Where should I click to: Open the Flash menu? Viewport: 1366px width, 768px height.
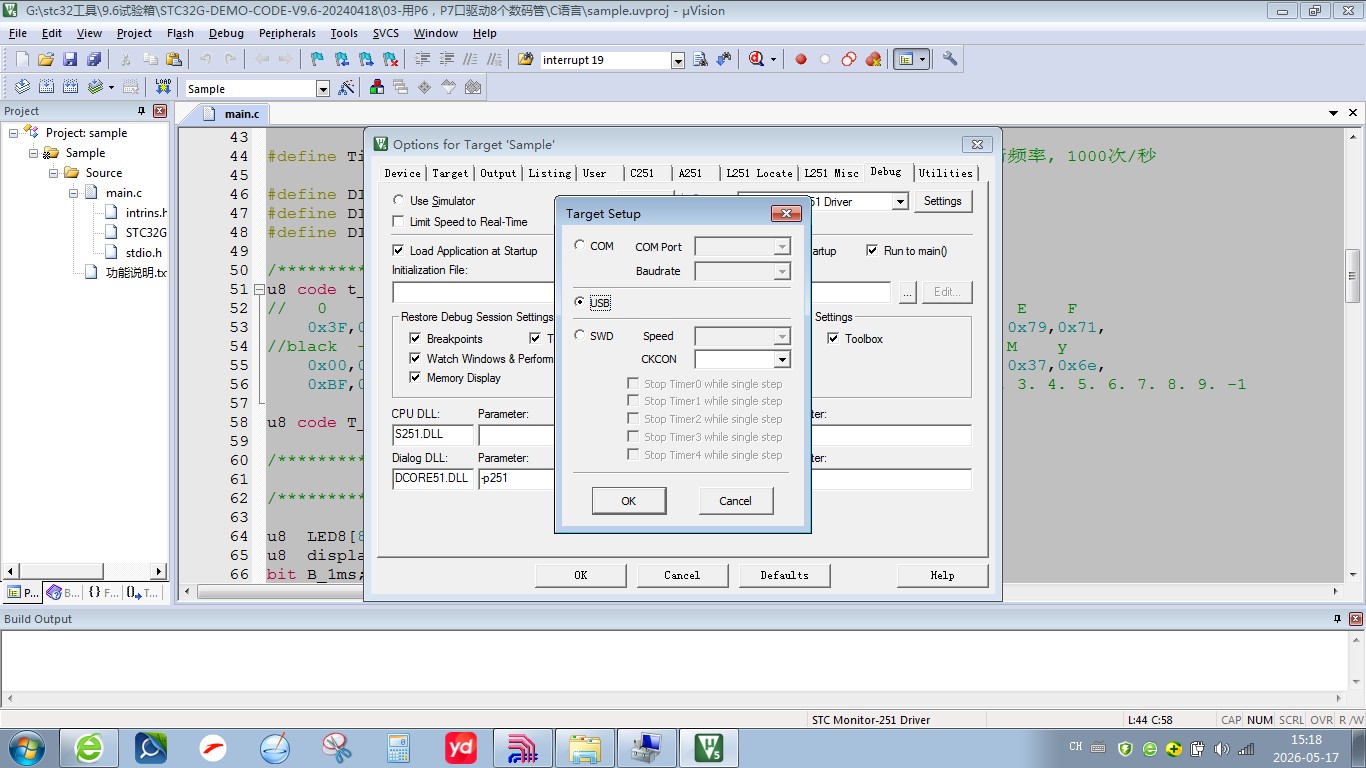[x=180, y=33]
